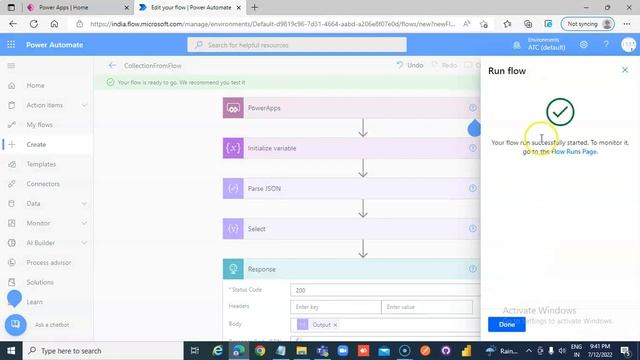Open the Data section in the sidebar
This screenshot has height=360, width=640.
click(33, 203)
